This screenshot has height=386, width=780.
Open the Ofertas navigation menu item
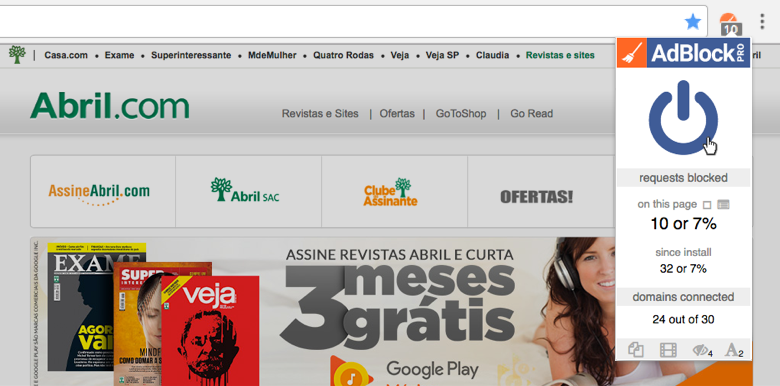pos(397,114)
